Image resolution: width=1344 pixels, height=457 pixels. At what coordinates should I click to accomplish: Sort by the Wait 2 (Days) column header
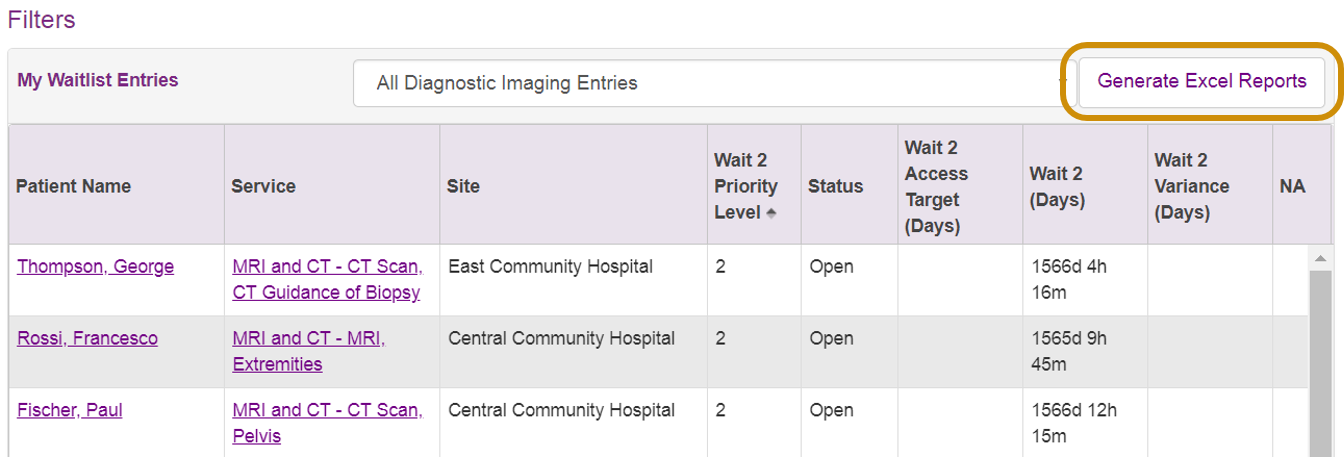click(x=1057, y=187)
